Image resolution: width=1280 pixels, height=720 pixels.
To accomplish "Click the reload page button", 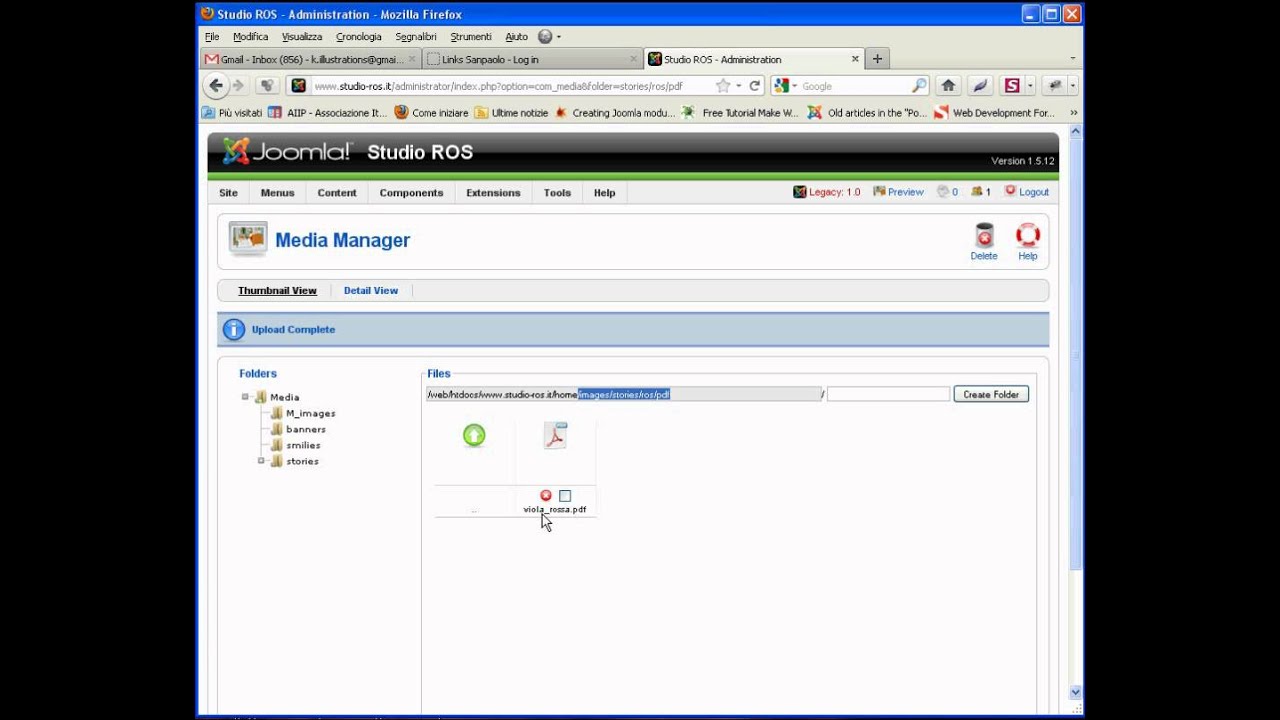I will click(756, 86).
